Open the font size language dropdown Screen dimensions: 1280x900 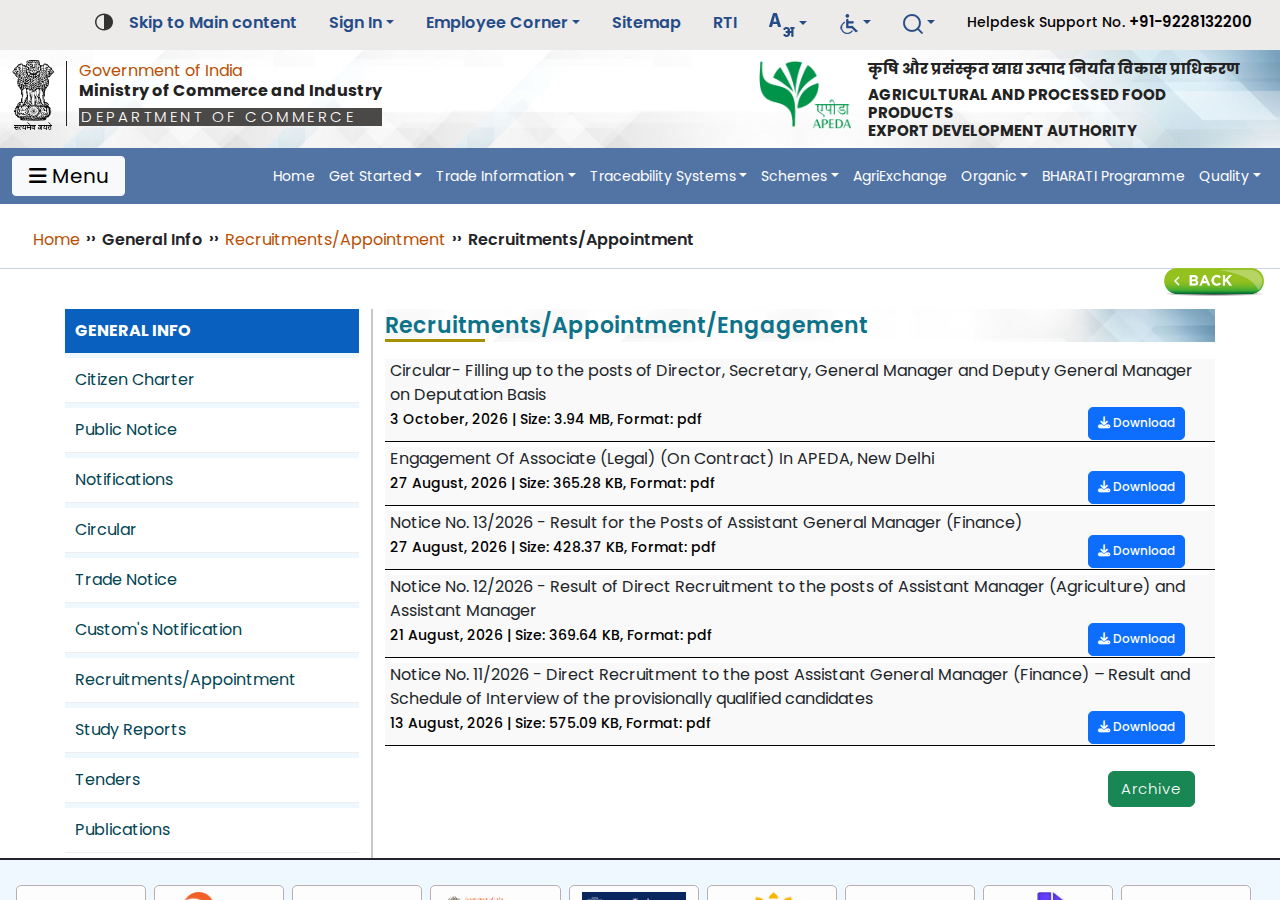787,23
